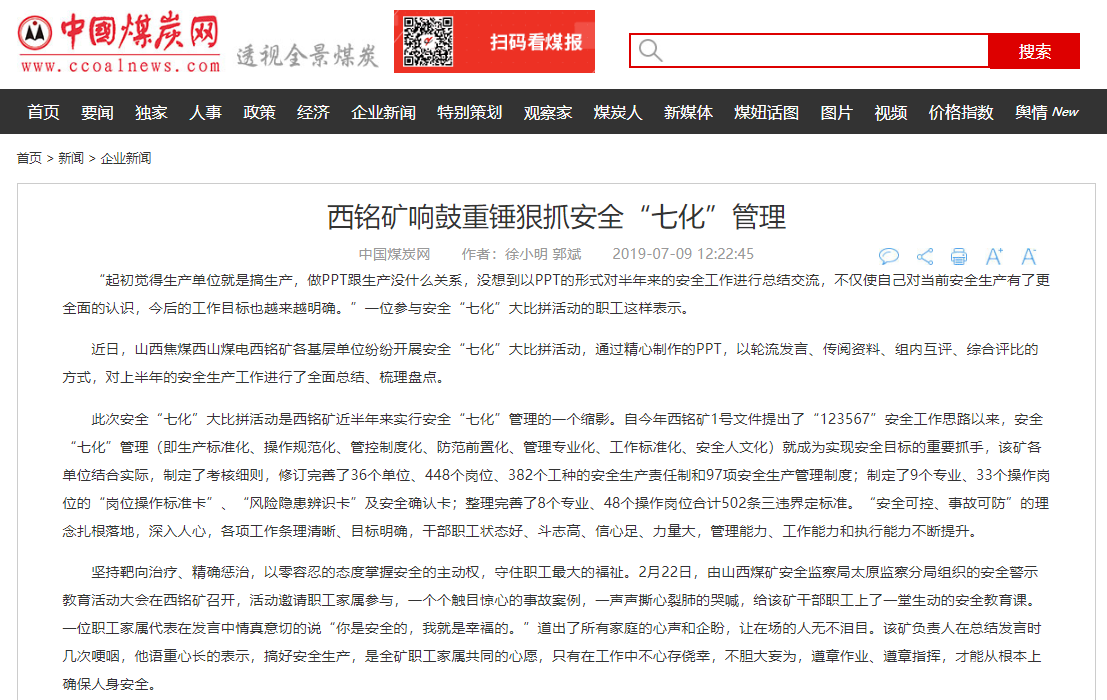Open the 独家 menu item
The height and width of the screenshot is (700, 1107).
tap(151, 112)
